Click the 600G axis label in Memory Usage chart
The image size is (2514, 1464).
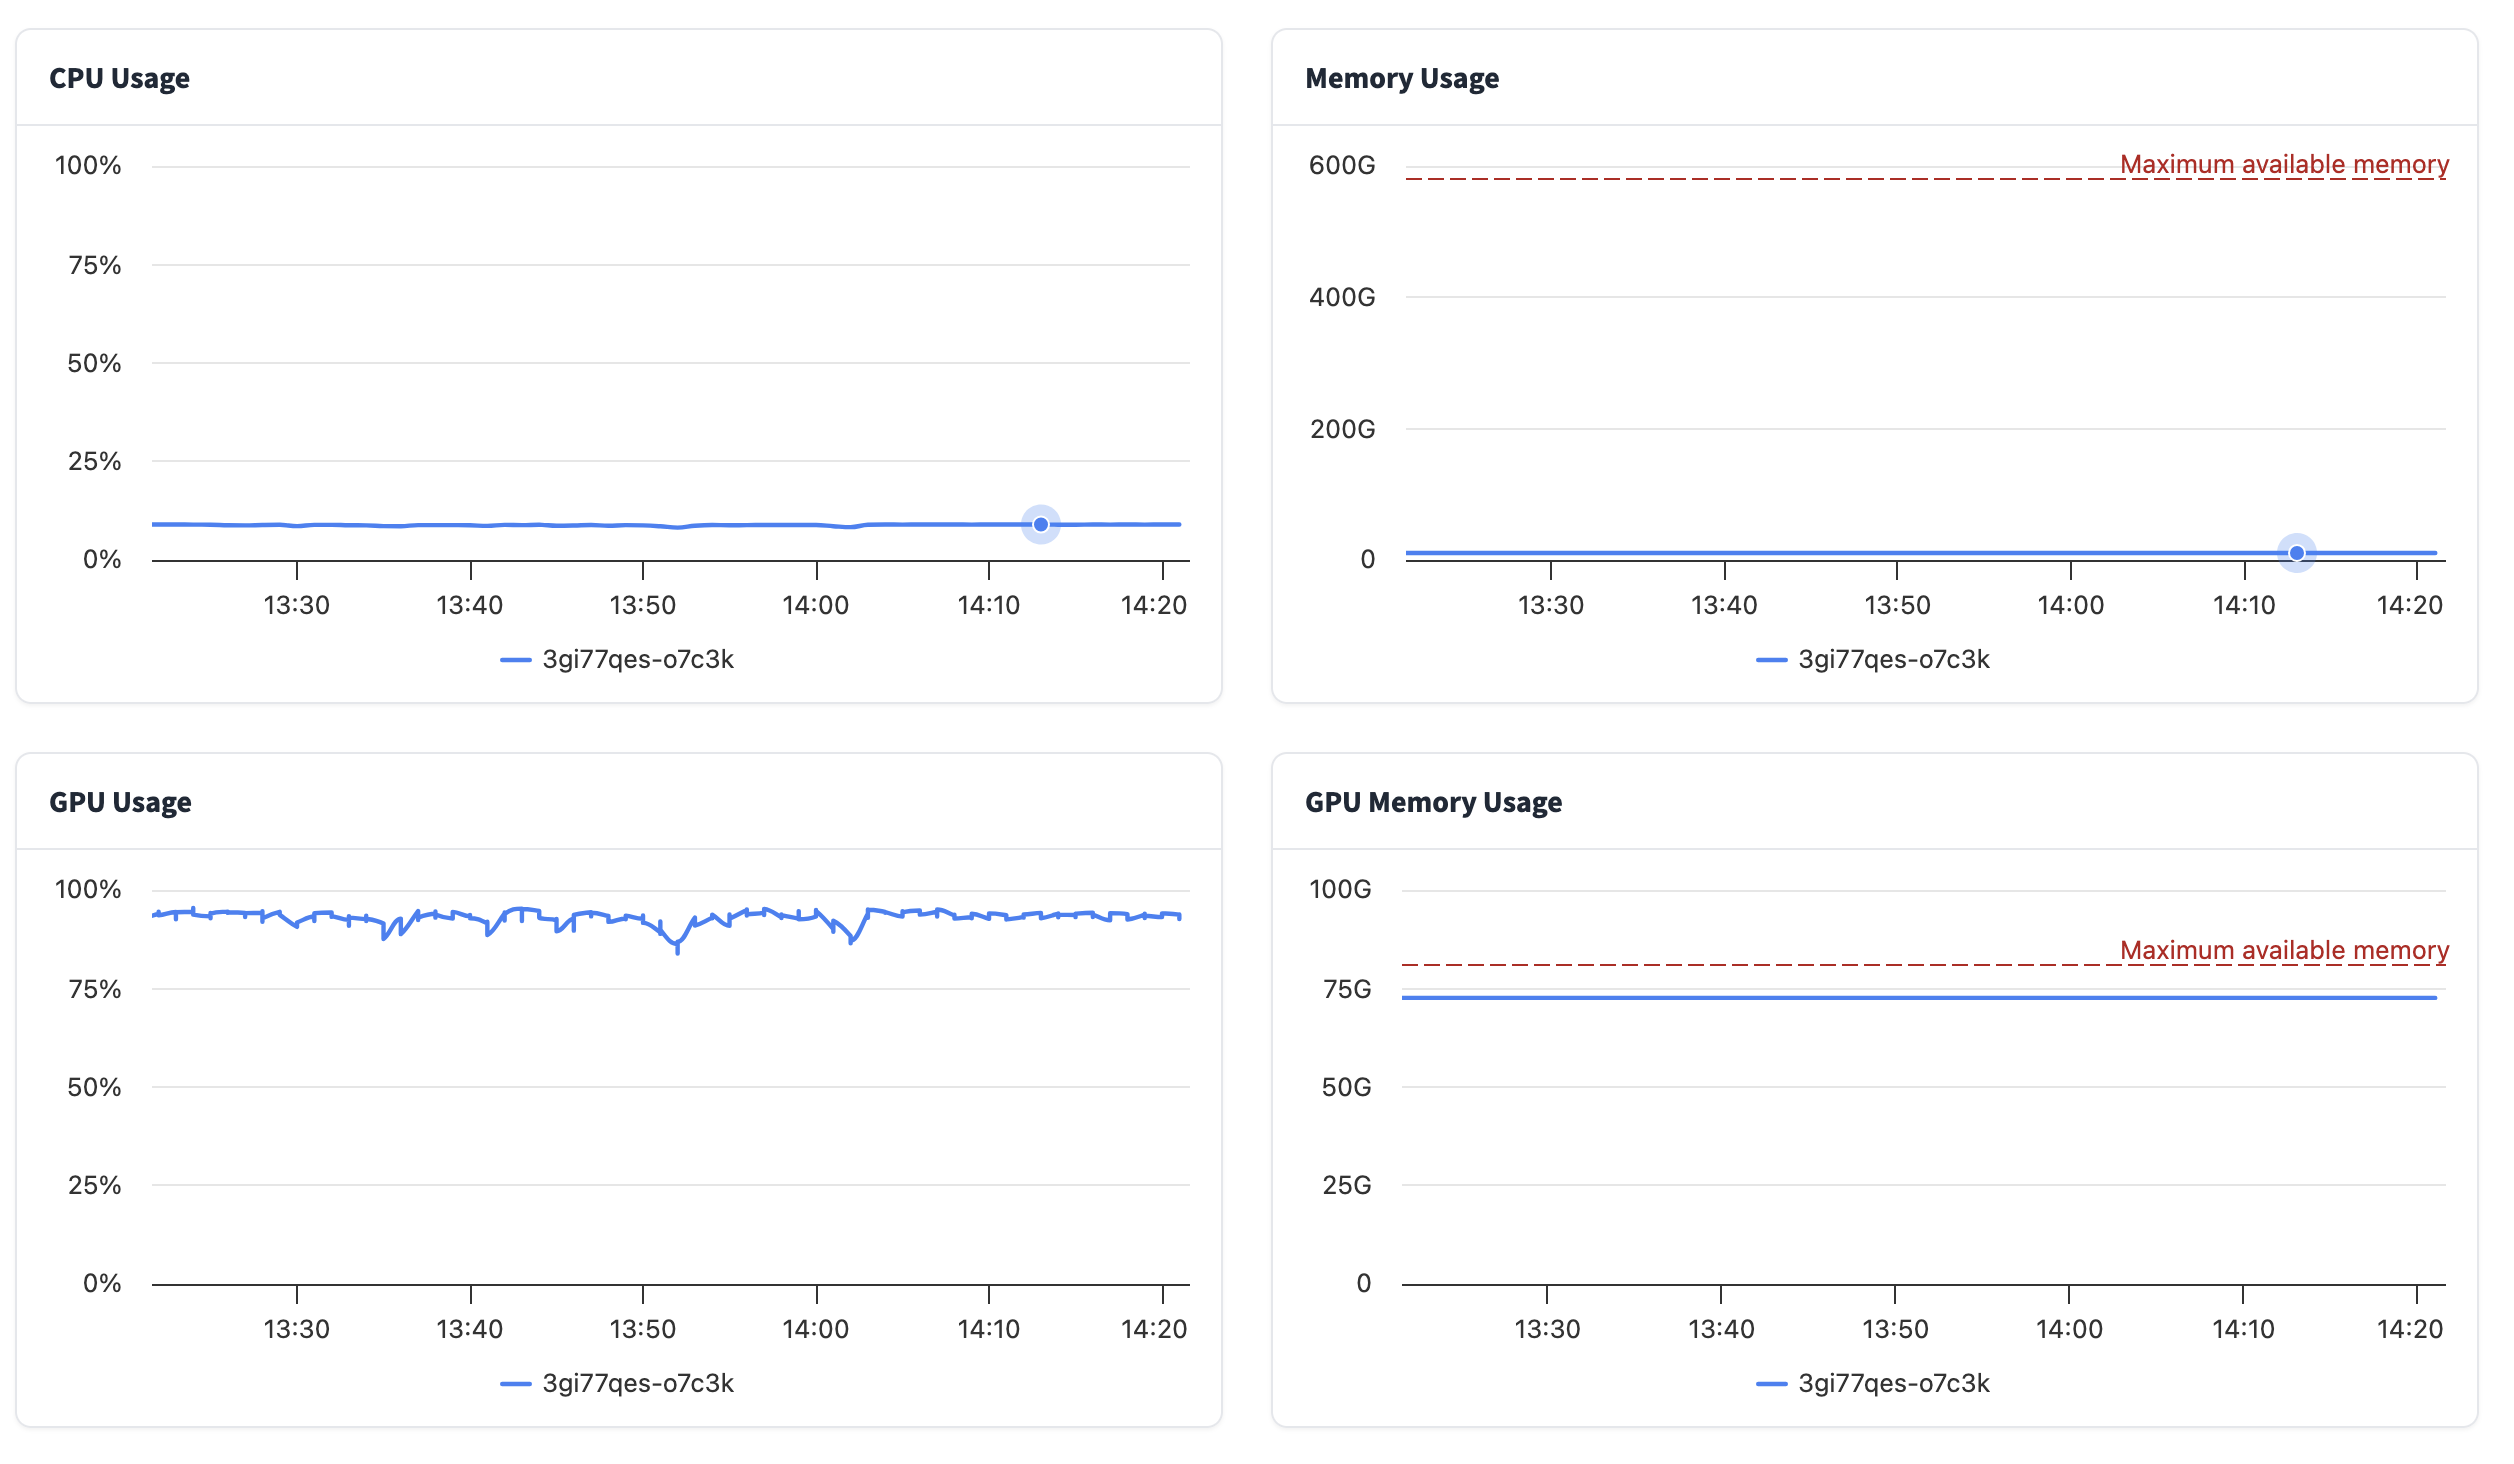[x=1341, y=166]
